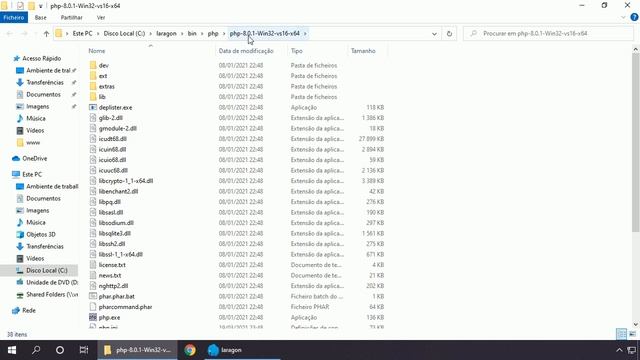Select the lib folder icon
Screen dimensions: 640x360
pos(93,97)
